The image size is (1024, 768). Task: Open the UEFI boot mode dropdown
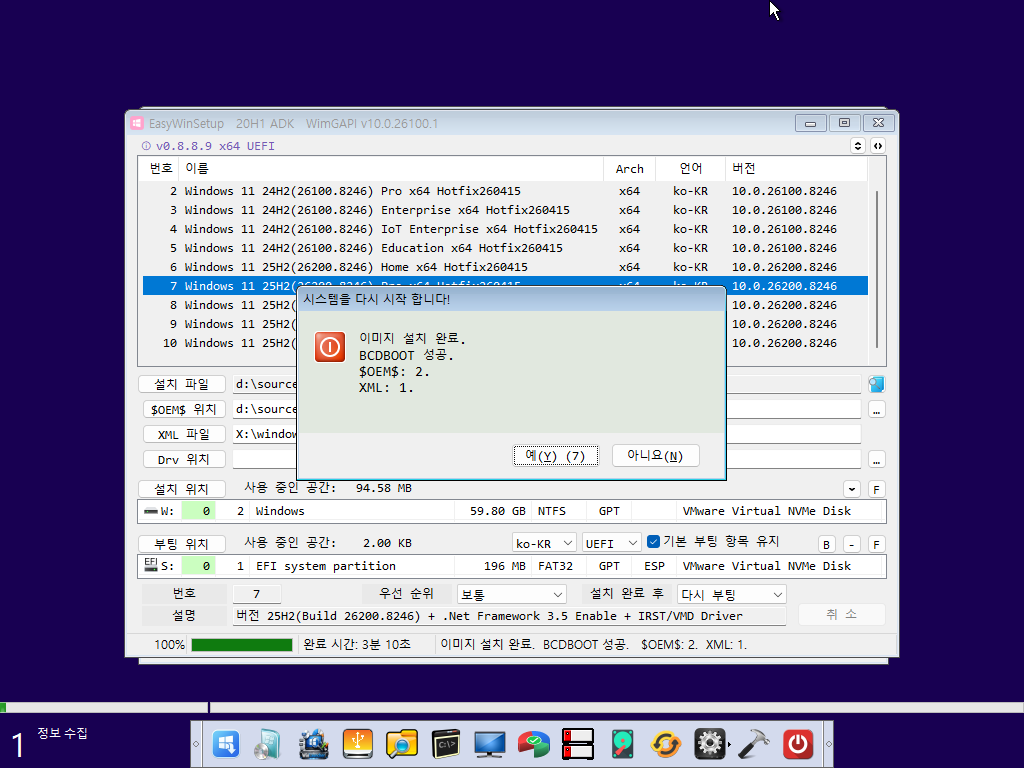click(611, 543)
